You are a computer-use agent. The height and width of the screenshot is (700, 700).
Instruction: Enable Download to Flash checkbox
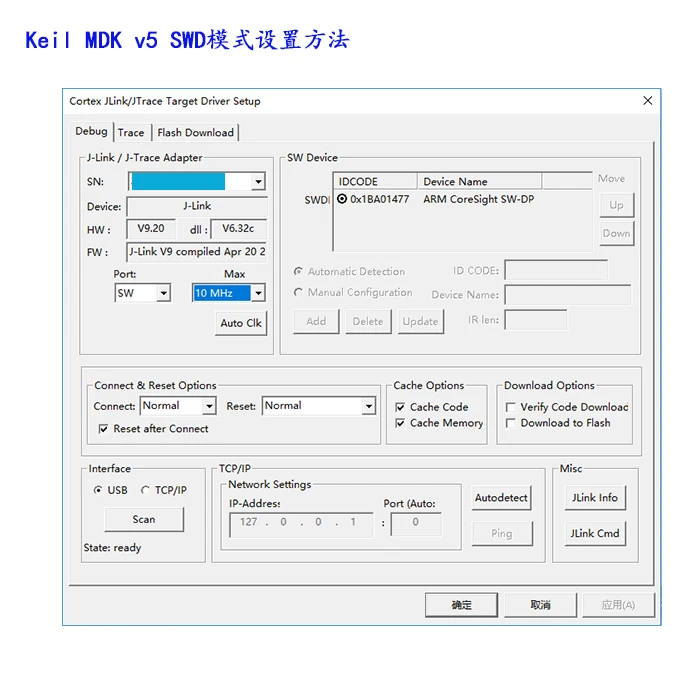(511, 423)
